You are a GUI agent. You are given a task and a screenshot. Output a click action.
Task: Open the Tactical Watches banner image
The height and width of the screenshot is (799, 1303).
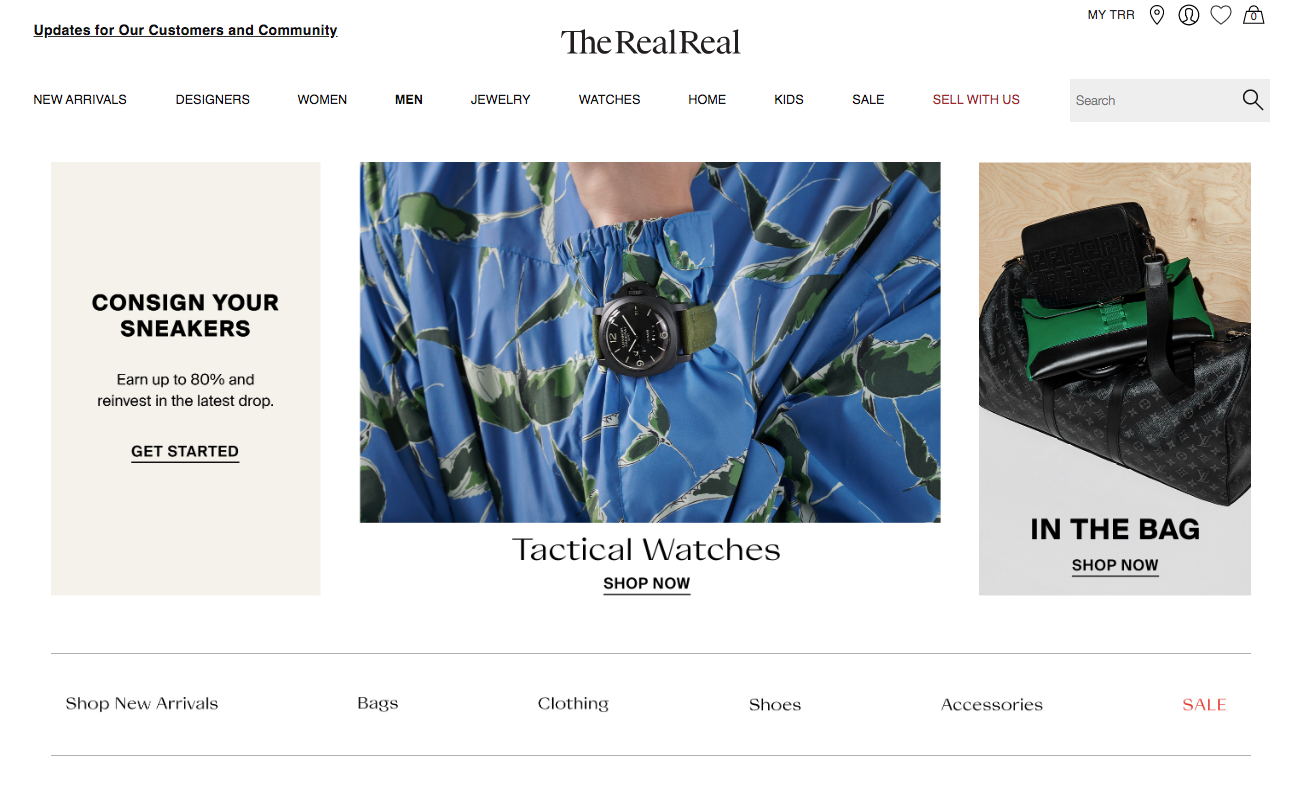650,342
